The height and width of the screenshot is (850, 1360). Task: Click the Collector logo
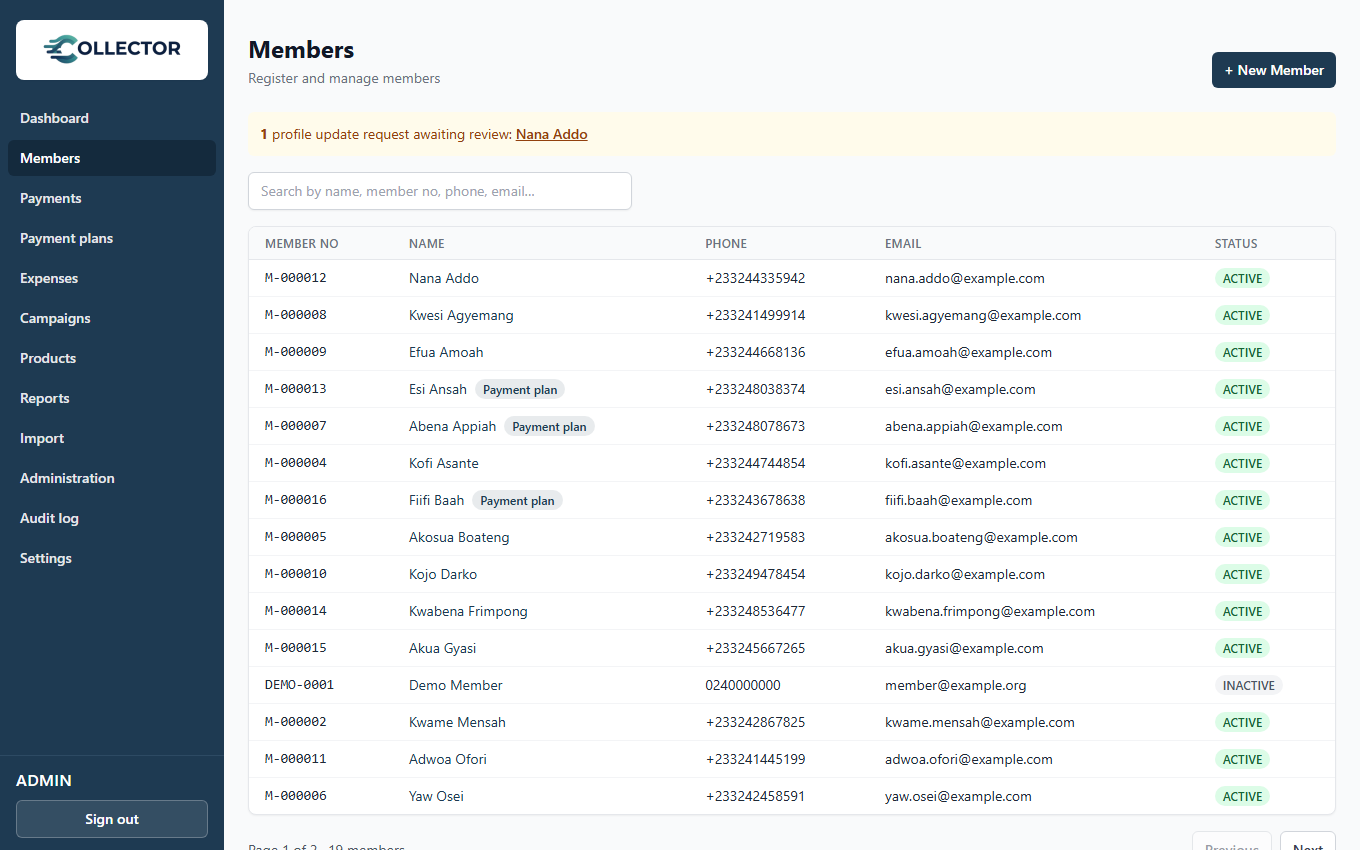[112, 50]
